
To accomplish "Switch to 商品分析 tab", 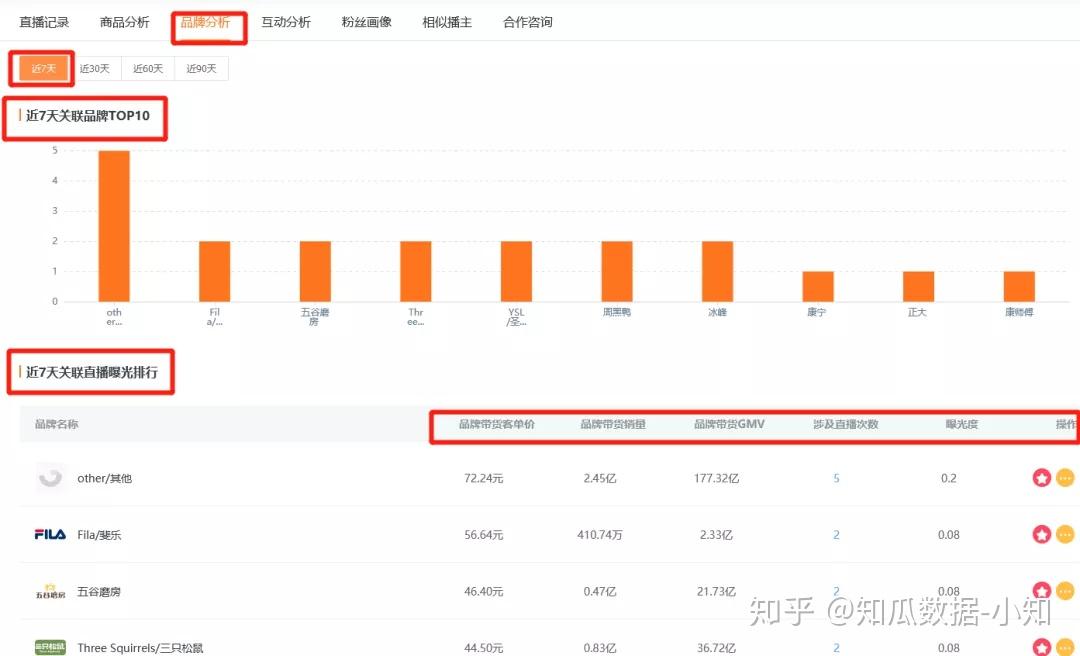I will tap(125, 22).
